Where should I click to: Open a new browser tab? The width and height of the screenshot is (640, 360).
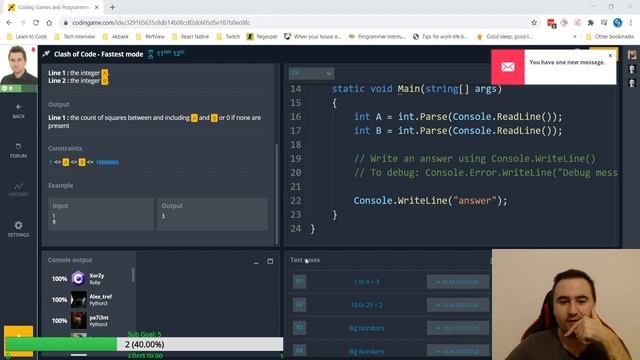point(112,7)
